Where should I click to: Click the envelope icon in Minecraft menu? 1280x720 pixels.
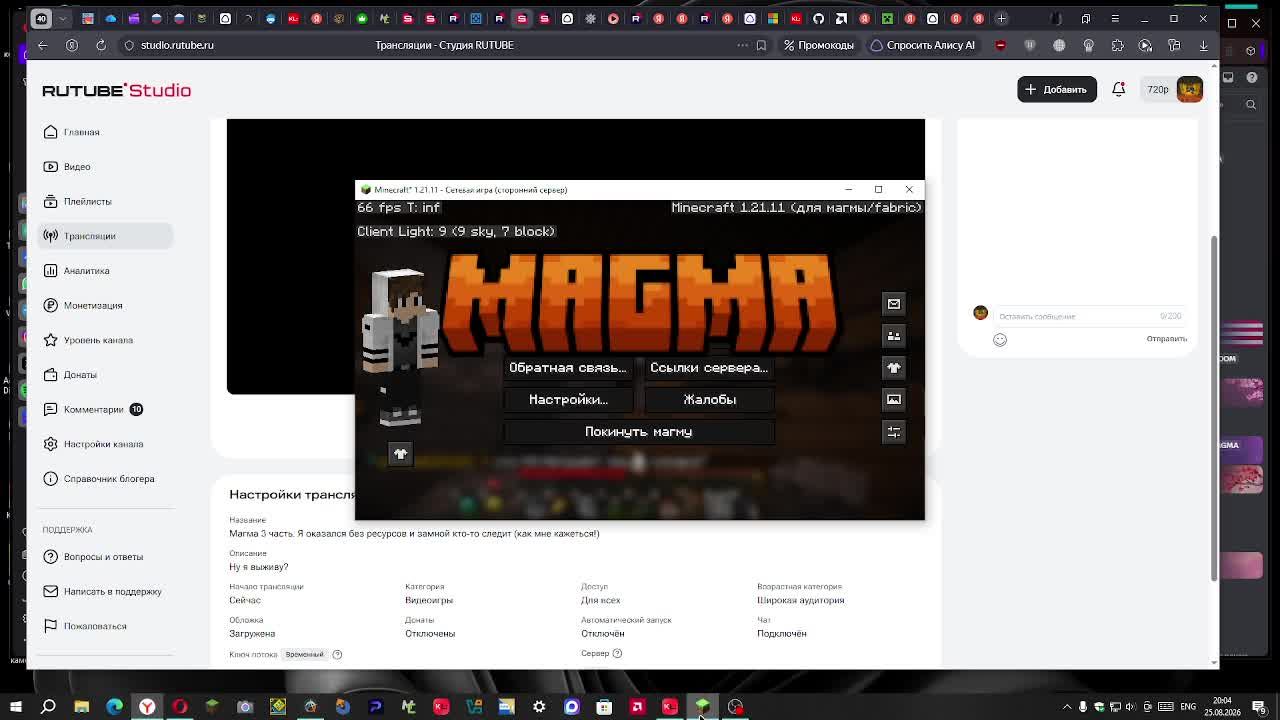coord(894,304)
